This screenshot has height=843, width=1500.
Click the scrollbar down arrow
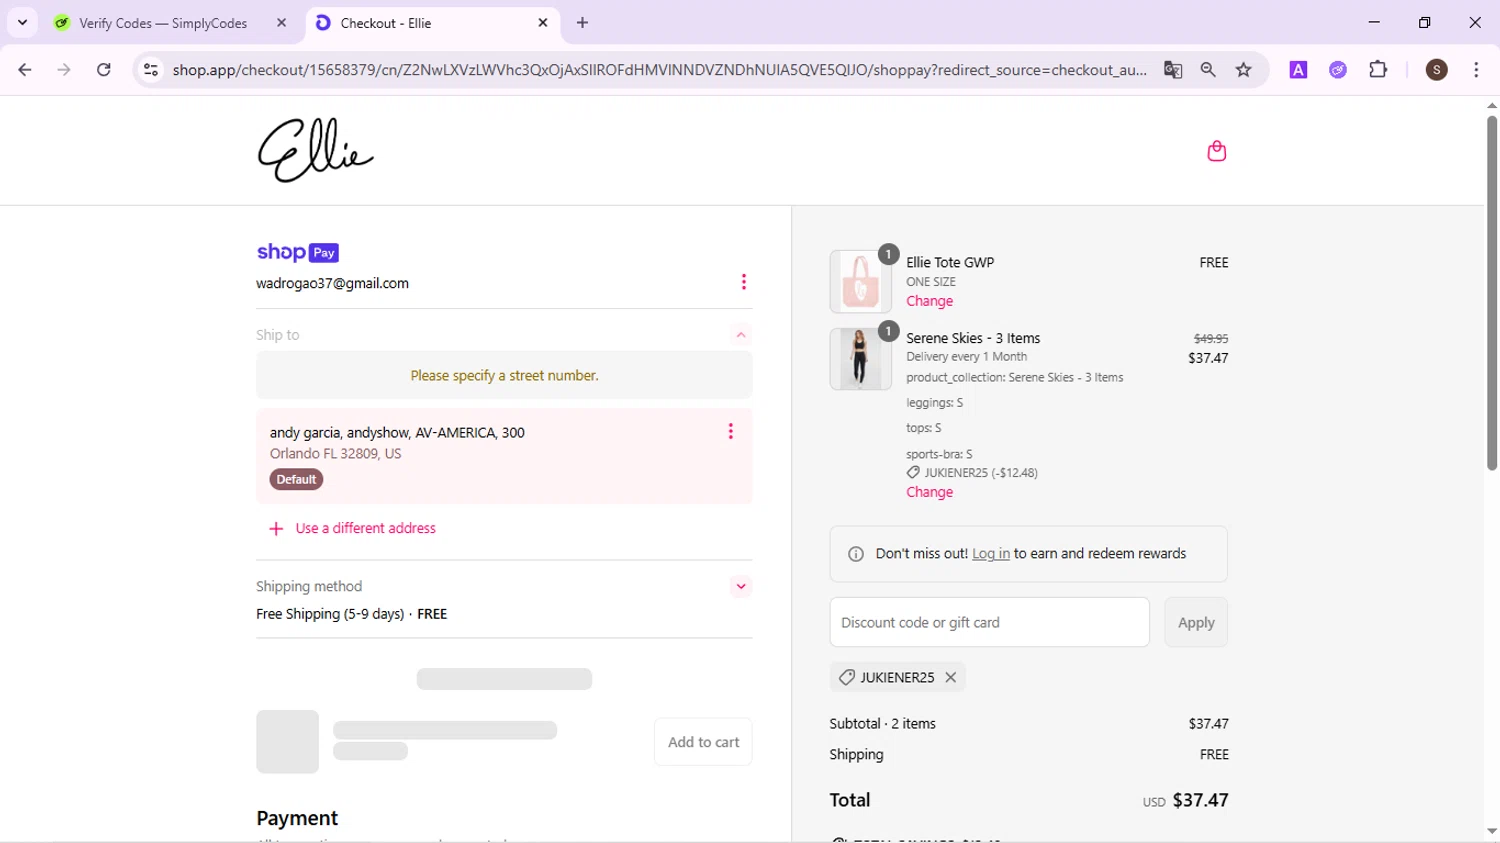[1491, 832]
